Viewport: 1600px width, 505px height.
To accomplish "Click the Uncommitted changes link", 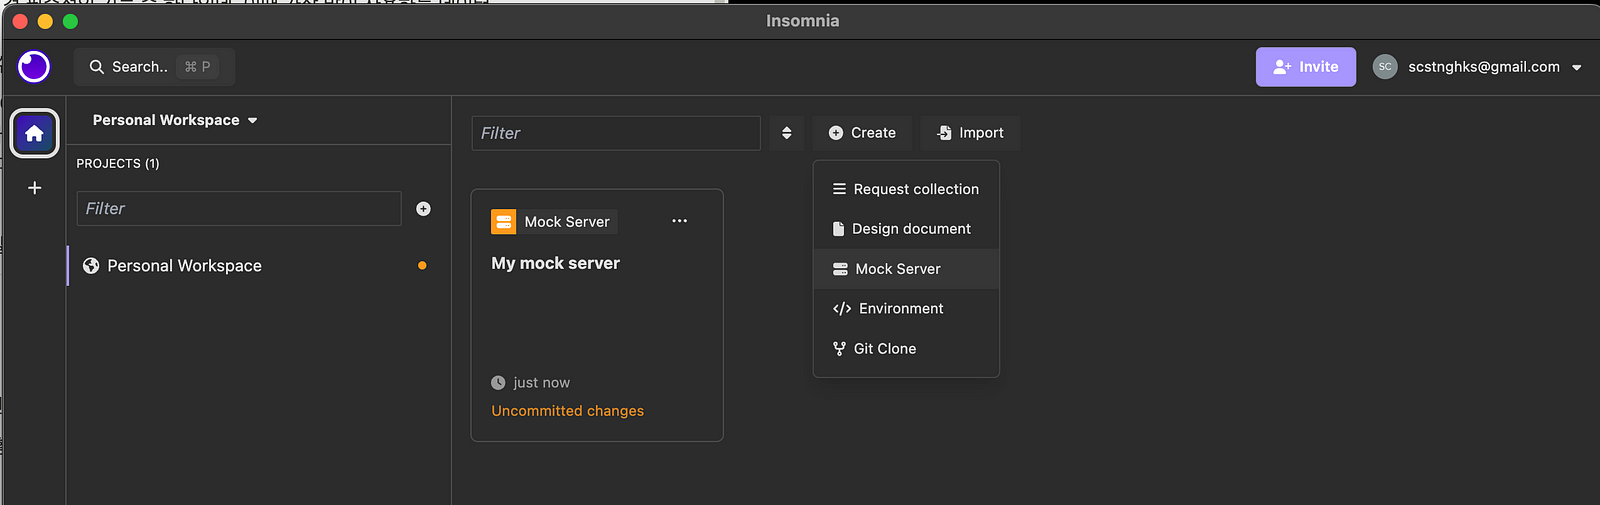I will [568, 411].
